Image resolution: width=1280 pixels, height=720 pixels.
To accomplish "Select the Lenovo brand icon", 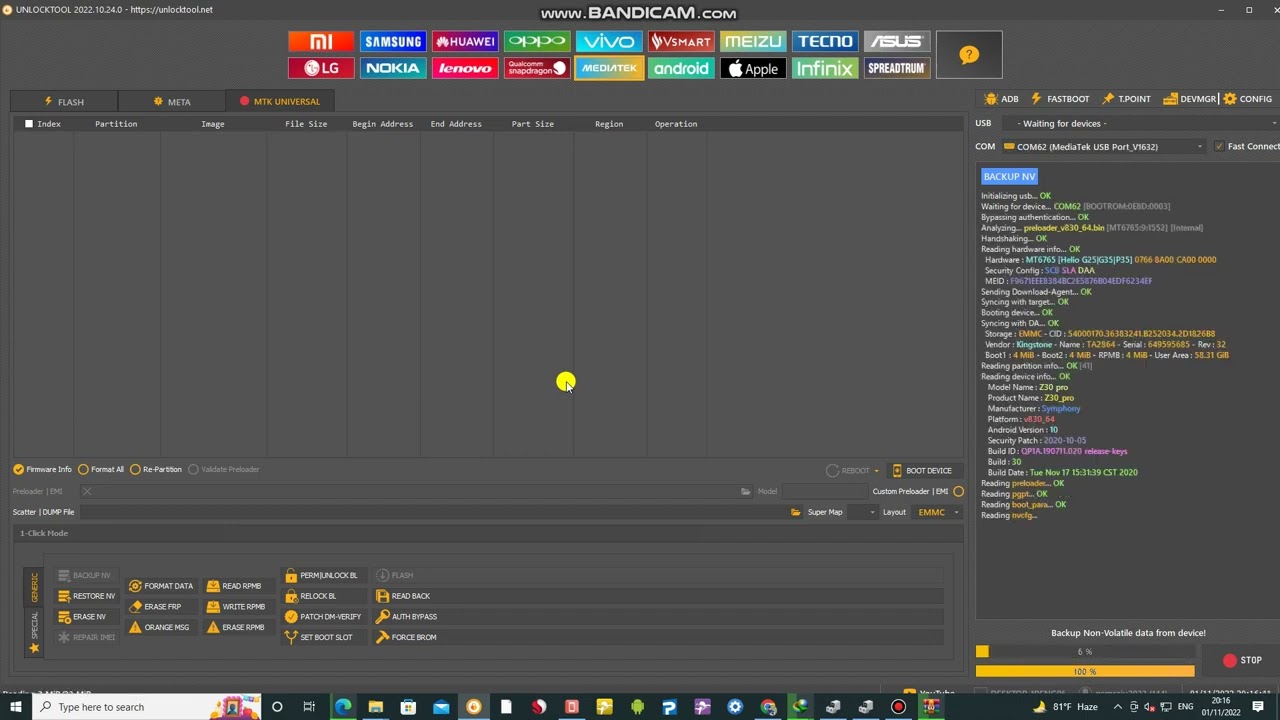I will [x=465, y=68].
